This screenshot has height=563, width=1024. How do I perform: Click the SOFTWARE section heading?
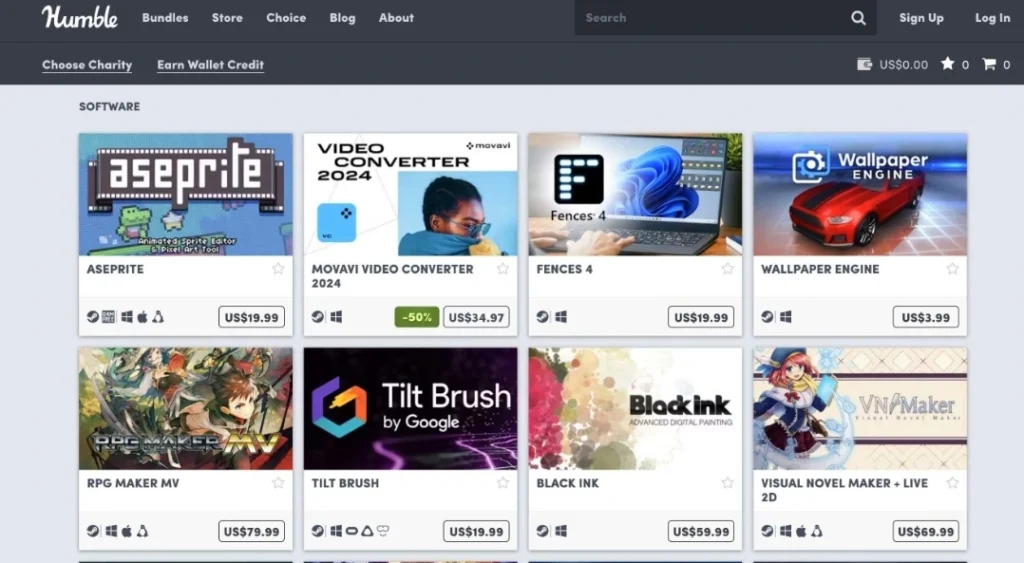click(109, 106)
